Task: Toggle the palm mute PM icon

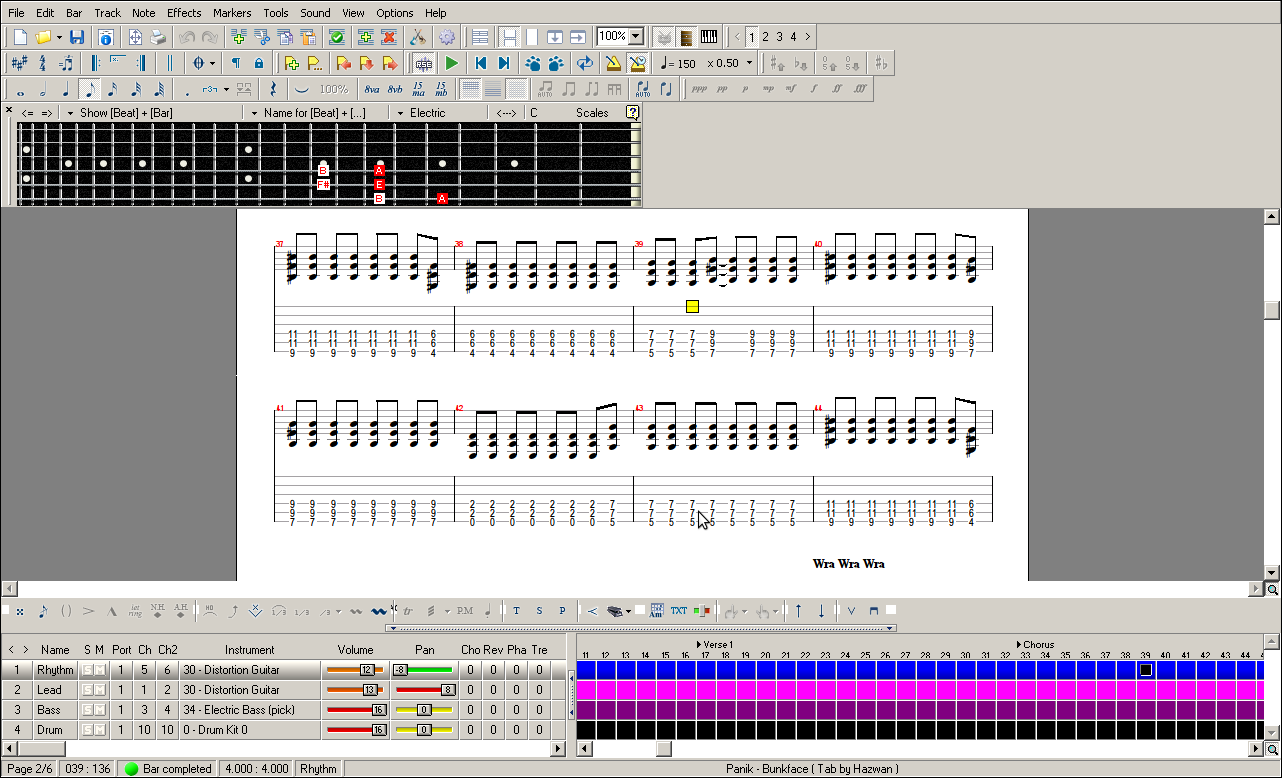Action: click(465, 610)
